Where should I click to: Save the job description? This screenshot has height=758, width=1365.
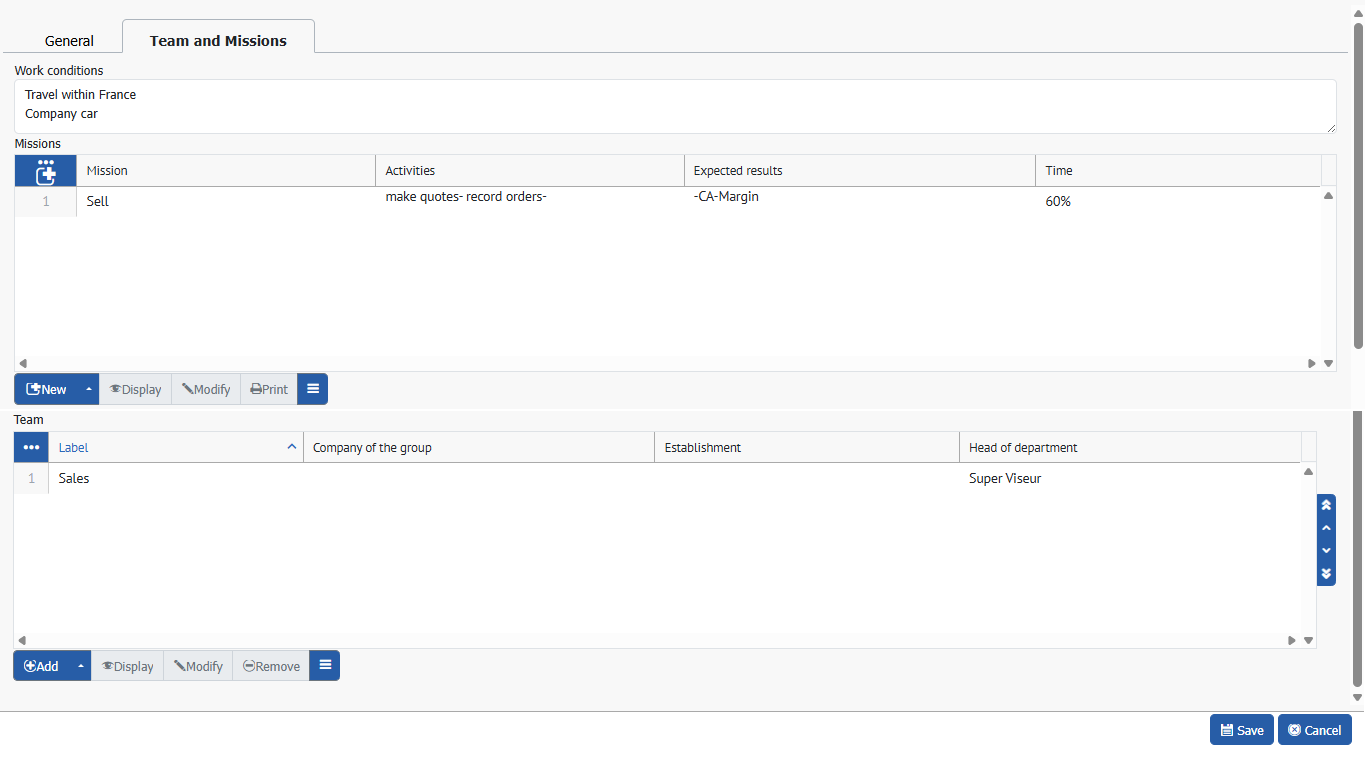[x=1241, y=730]
